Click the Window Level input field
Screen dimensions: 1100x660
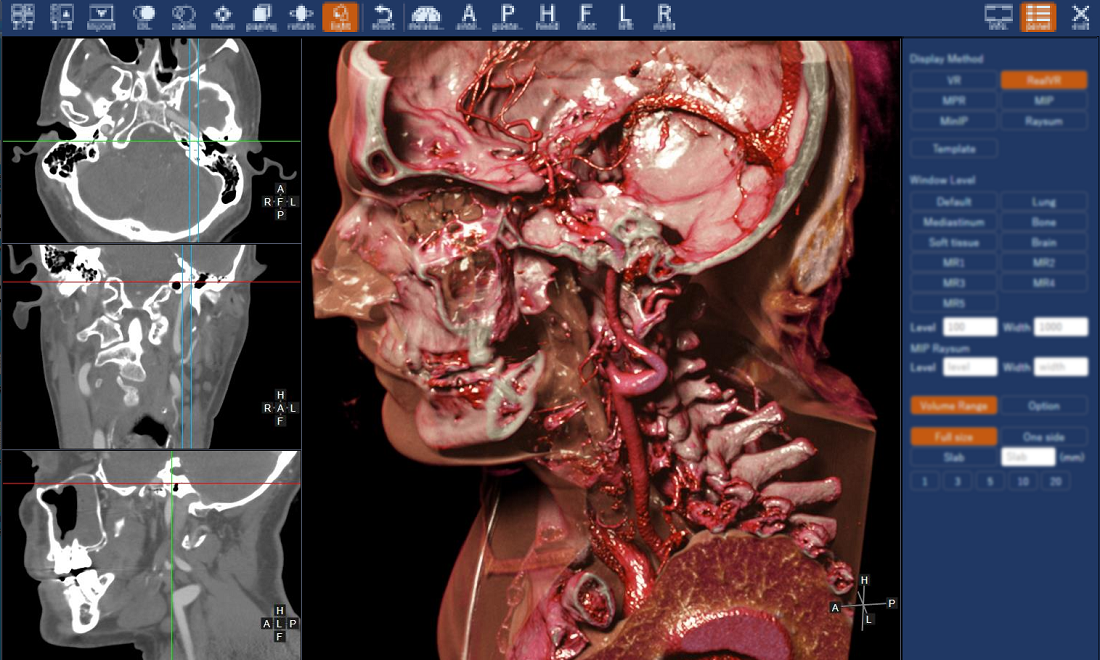point(969,327)
